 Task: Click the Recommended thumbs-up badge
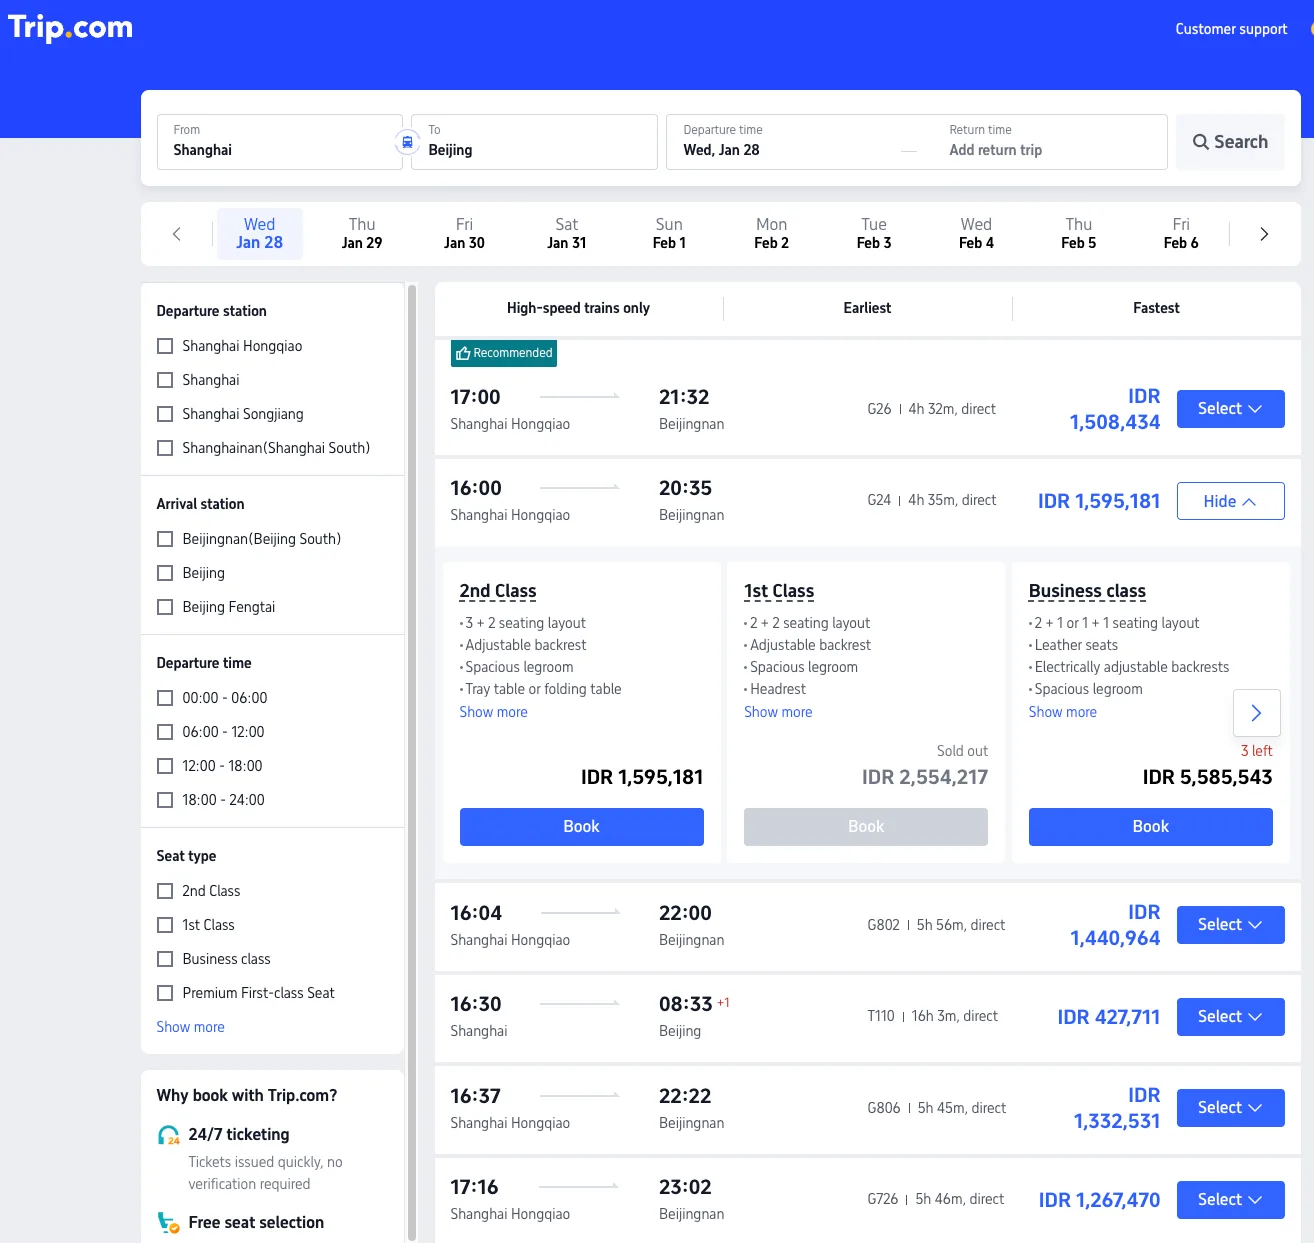pos(504,353)
